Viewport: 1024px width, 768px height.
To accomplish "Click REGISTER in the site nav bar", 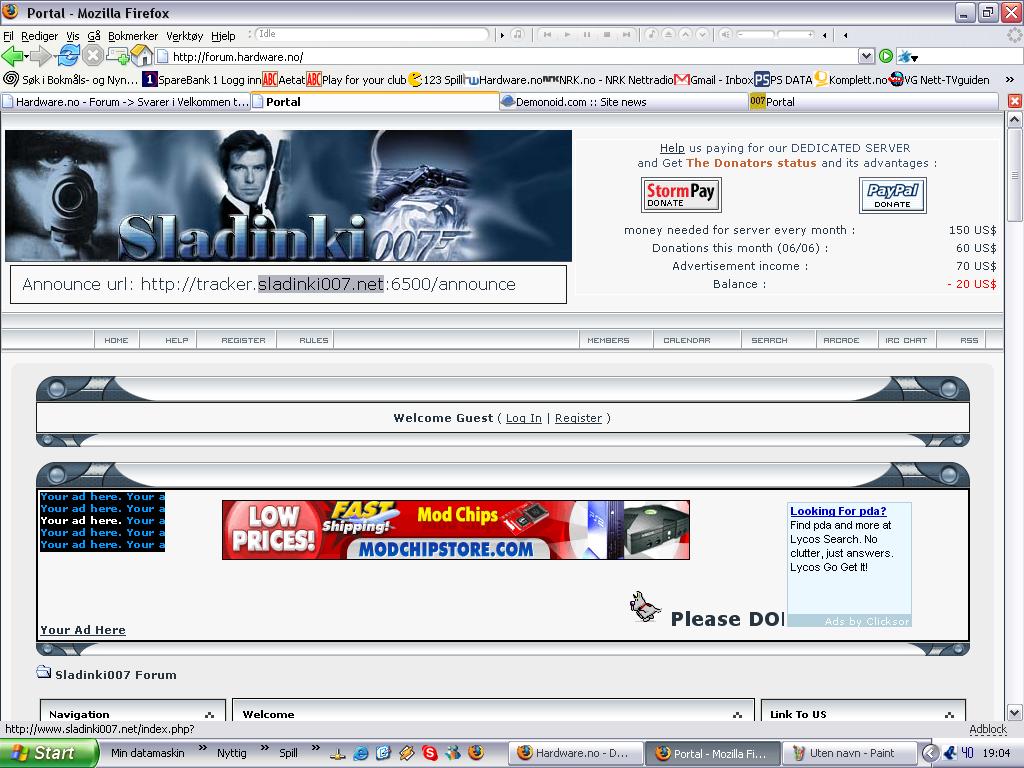I will pos(243,340).
